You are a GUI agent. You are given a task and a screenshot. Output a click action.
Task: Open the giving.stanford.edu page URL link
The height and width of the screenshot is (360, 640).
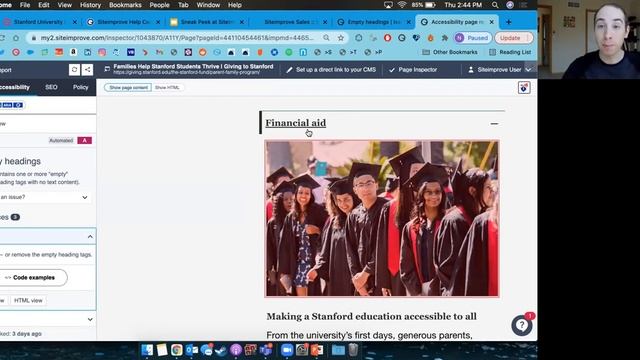187,73
